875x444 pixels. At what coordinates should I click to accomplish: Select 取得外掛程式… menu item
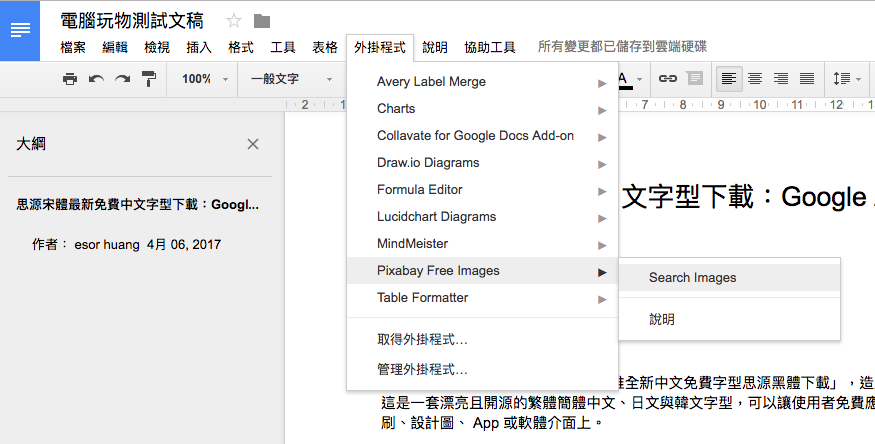[x=482, y=339]
